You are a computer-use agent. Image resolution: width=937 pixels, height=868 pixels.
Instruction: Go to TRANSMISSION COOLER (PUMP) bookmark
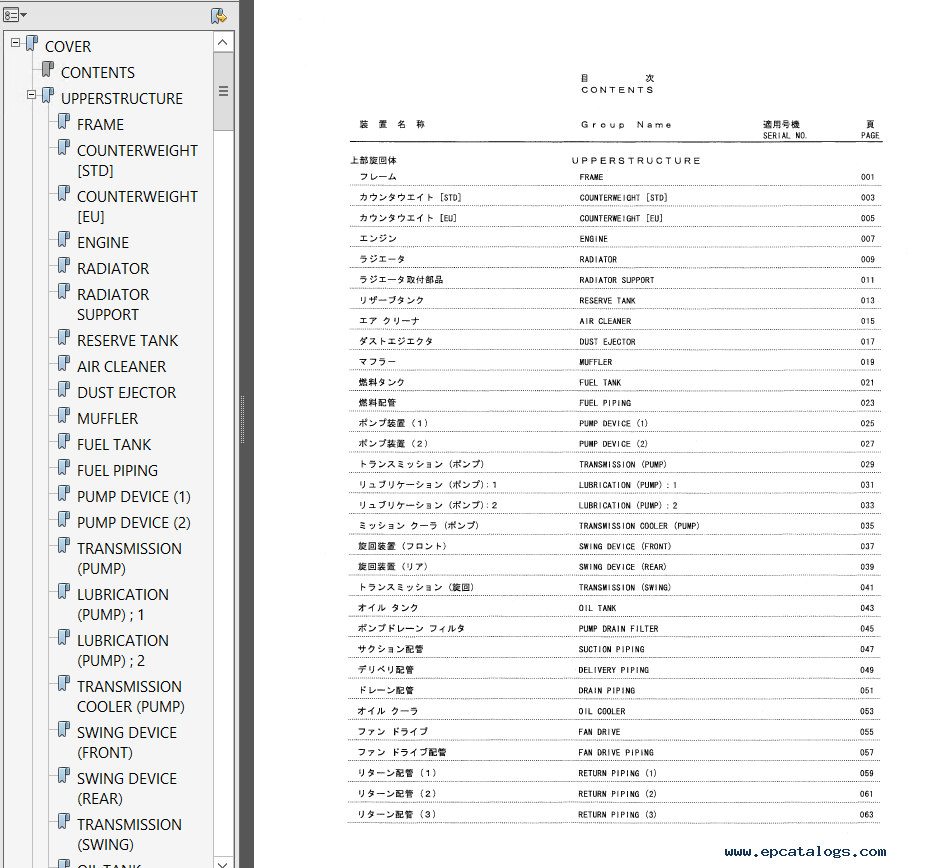point(130,697)
